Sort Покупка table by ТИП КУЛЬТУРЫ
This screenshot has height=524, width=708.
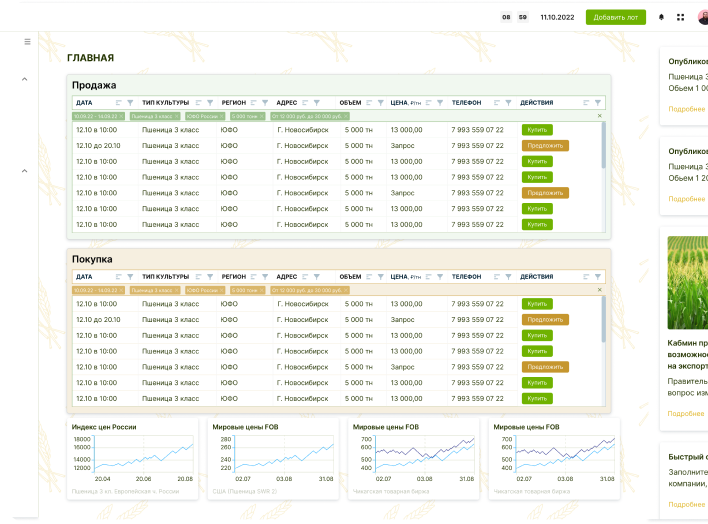pos(198,276)
